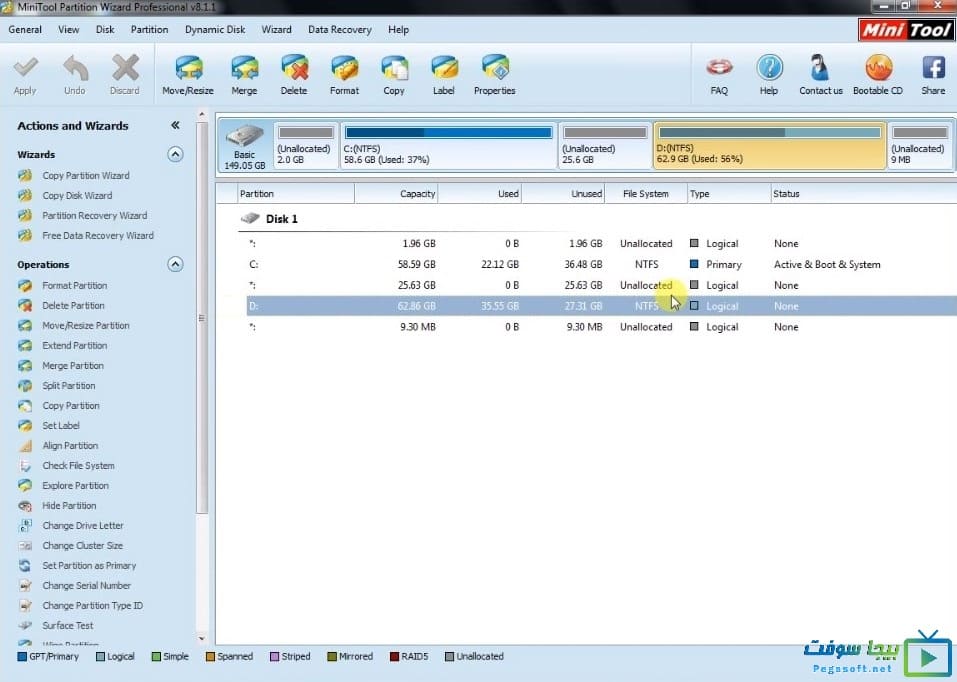Click the Facebook Share icon

[x=933, y=67]
